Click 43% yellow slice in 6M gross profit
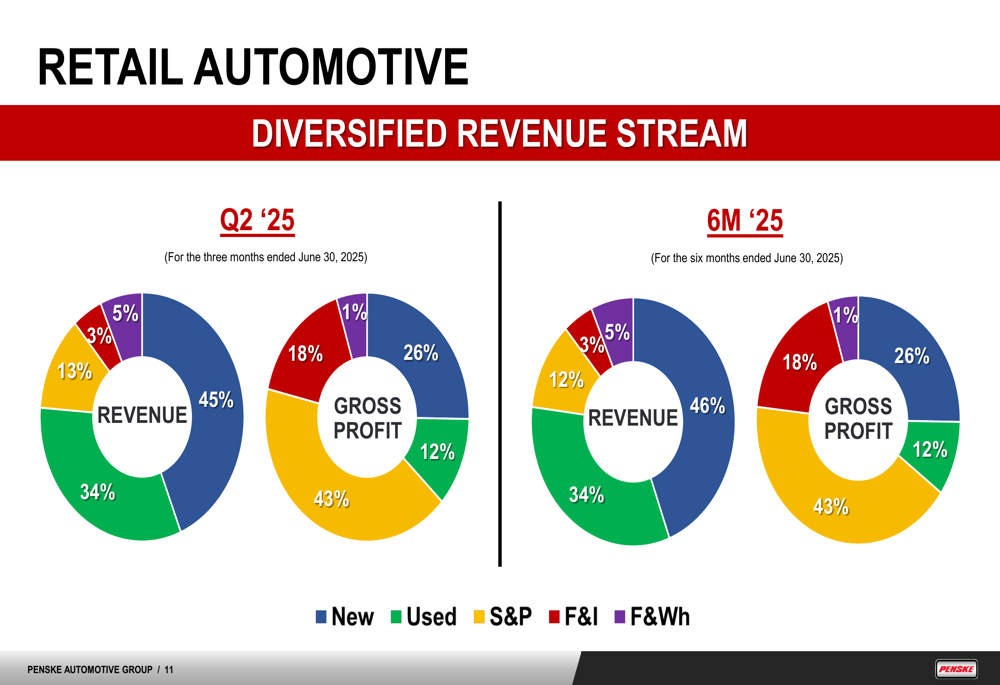 pyautogui.click(x=830, y=506)
